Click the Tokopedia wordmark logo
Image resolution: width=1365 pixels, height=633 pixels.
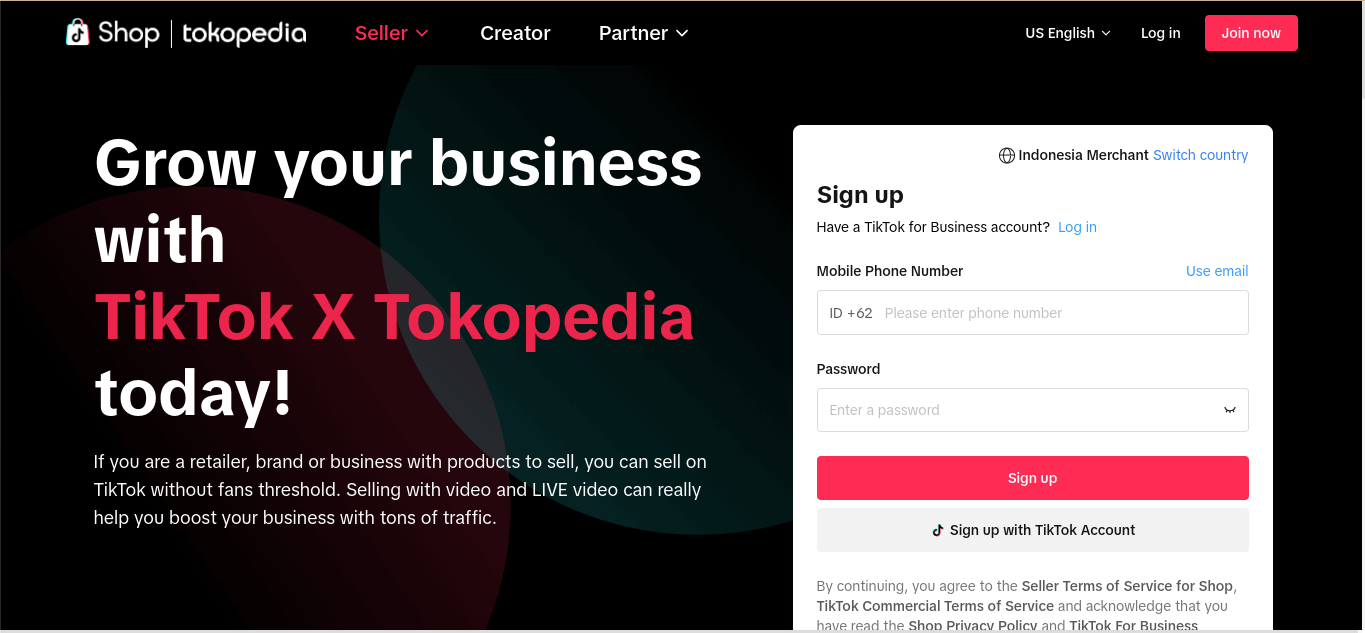(x=244, y=33)
